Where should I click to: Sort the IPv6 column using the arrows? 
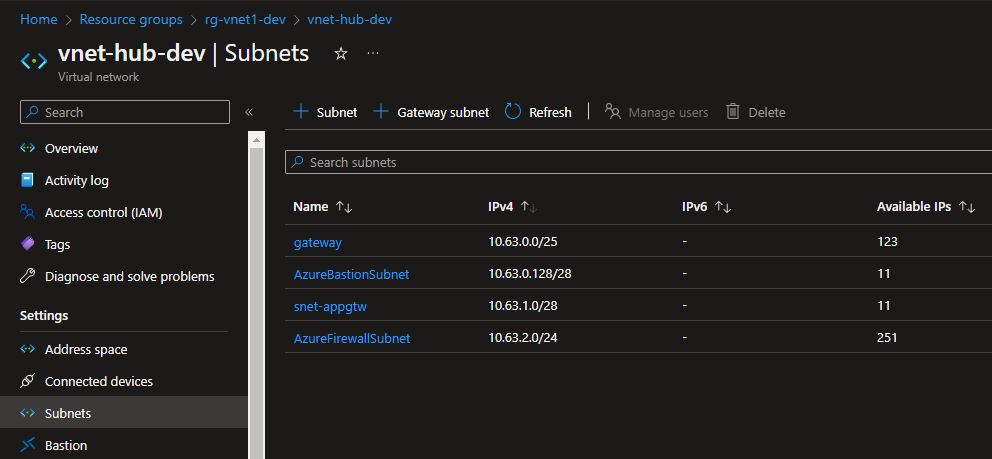(722, 207)
